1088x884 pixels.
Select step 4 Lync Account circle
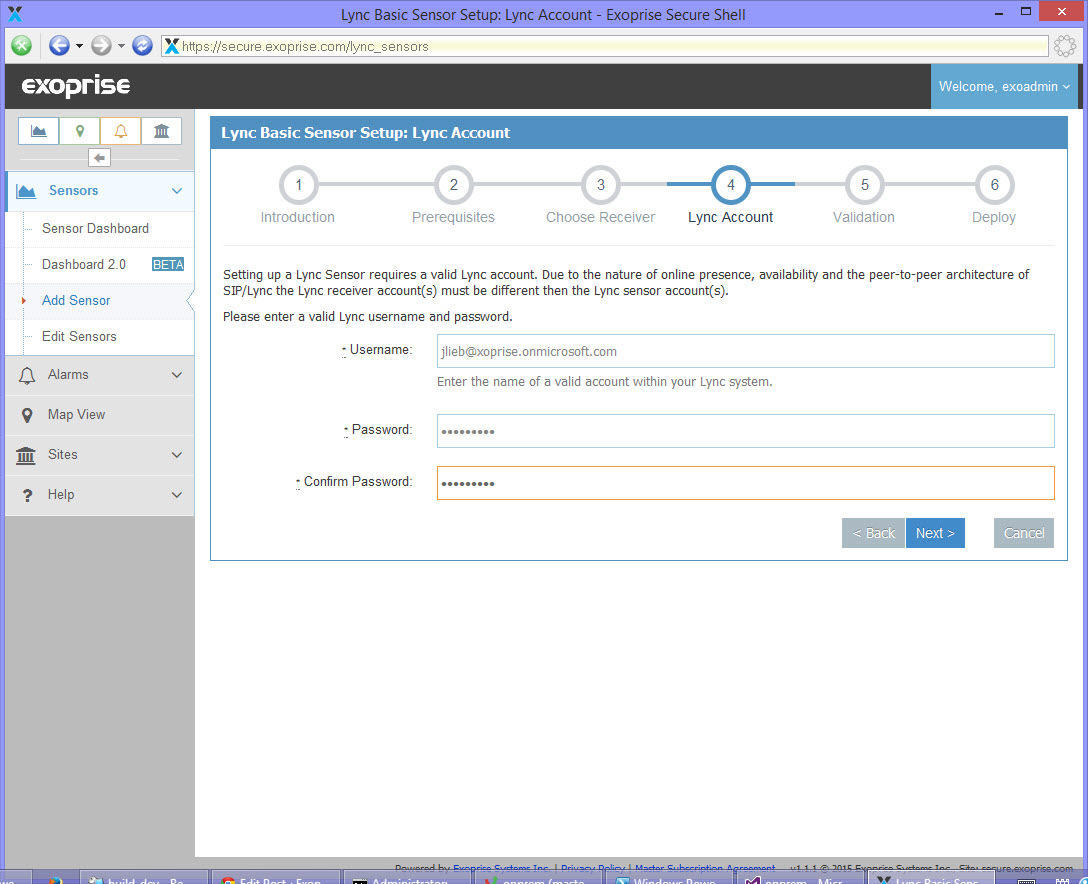tap(731, 185)
